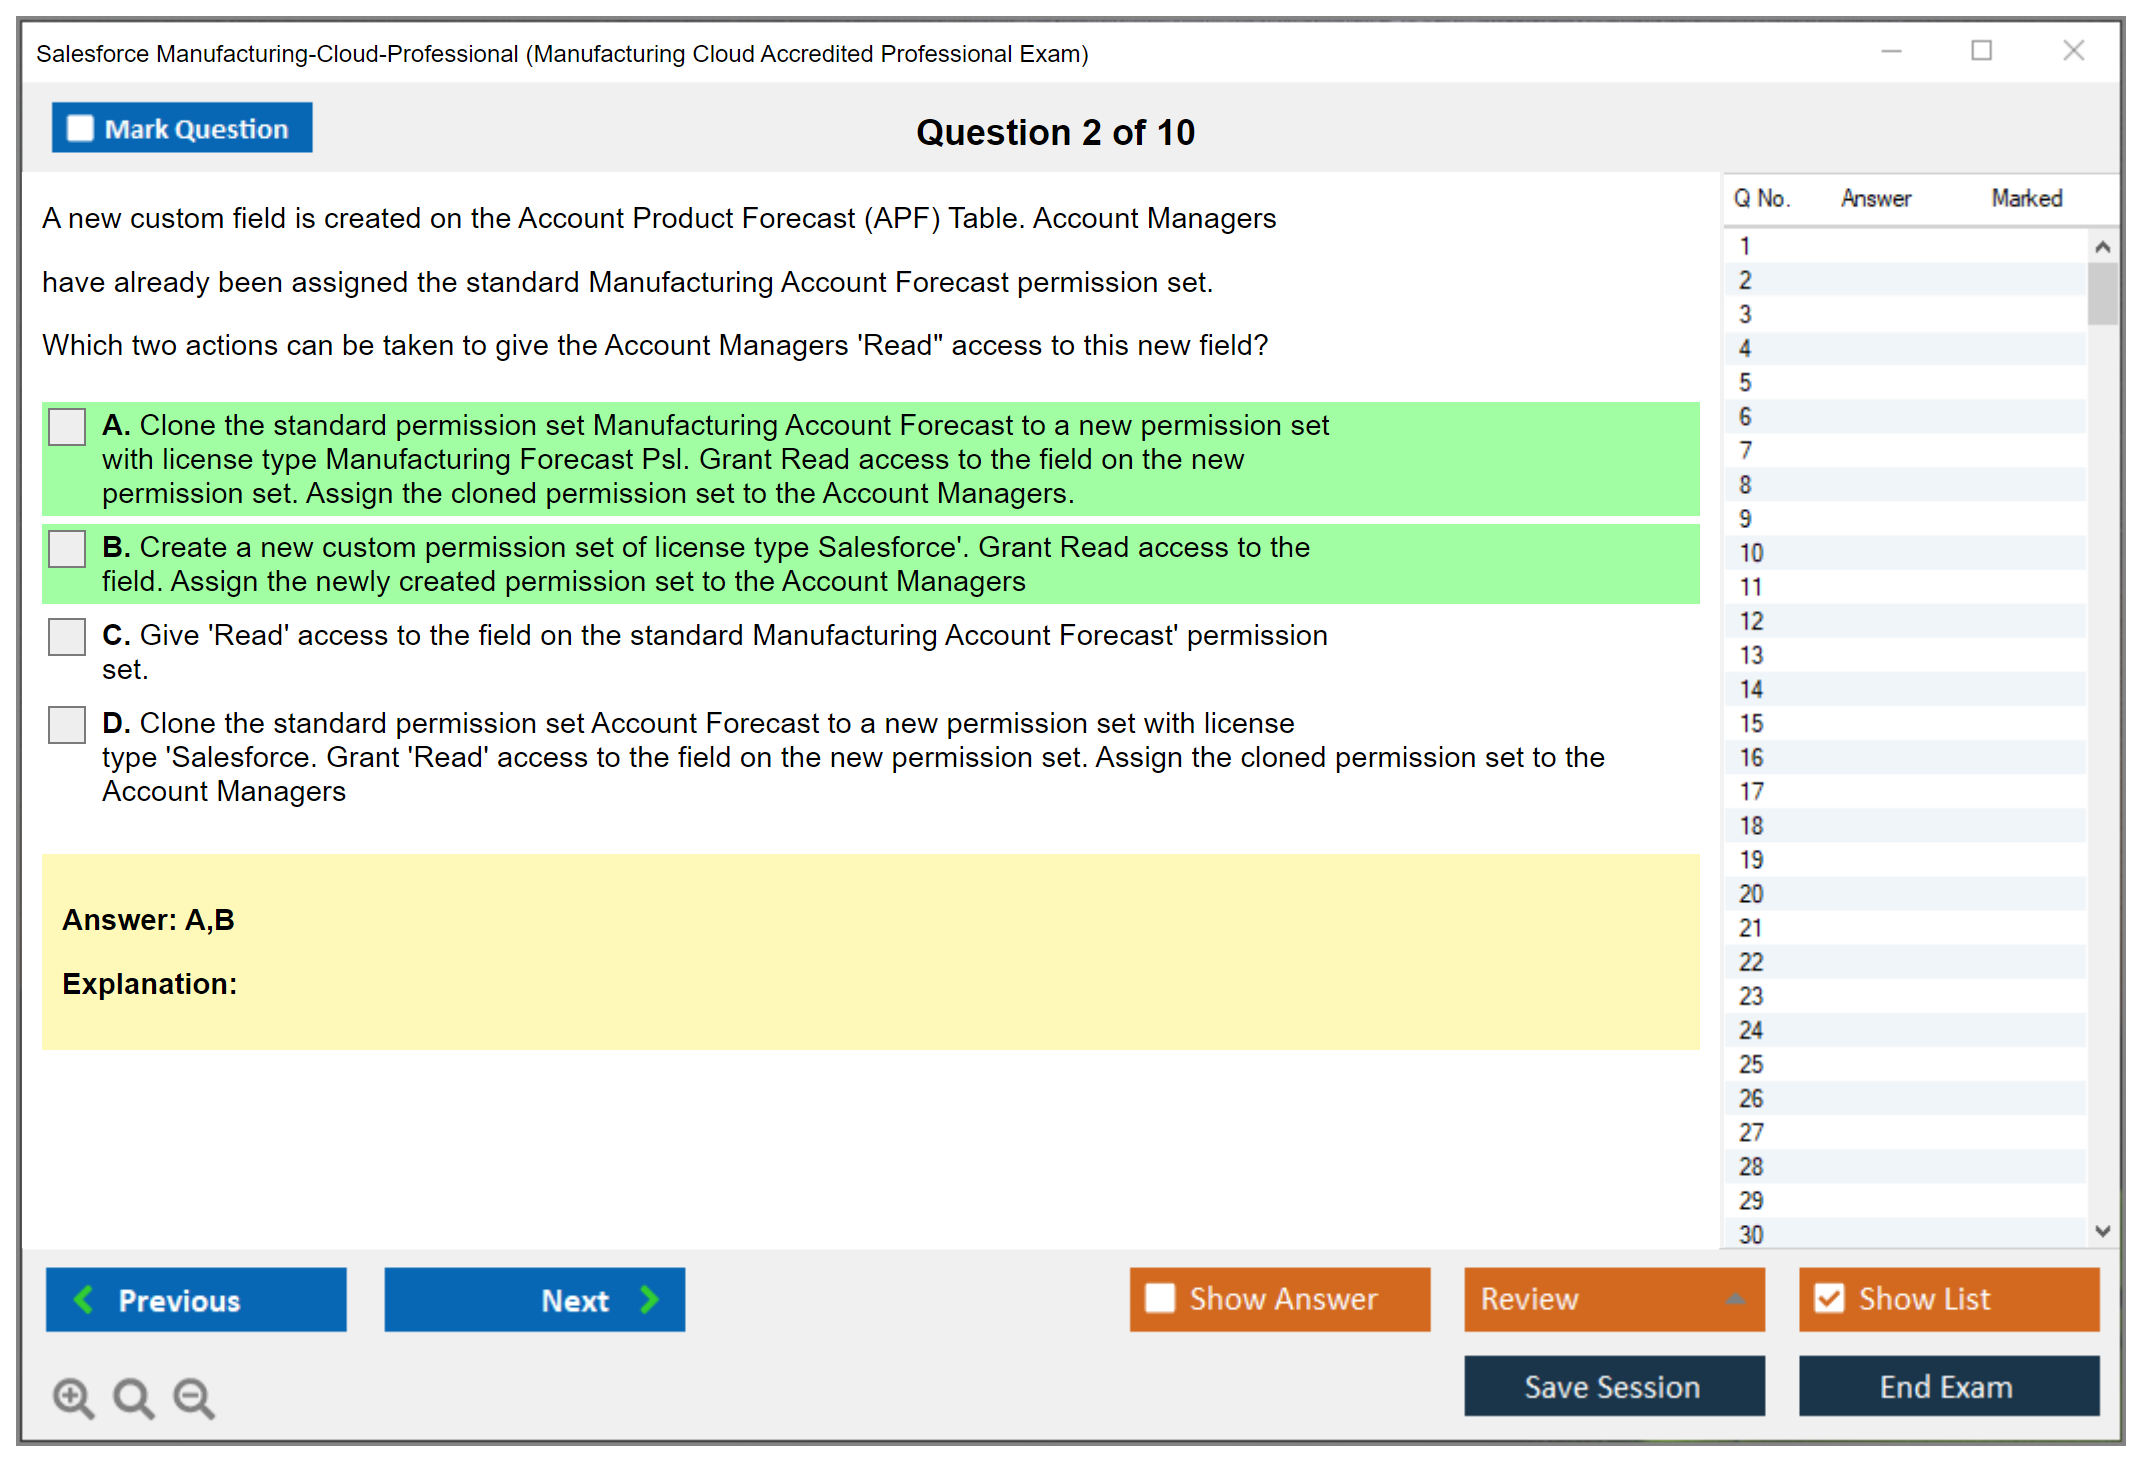Select question 25 in the list
2150x1470 pixels.
1751,1064
